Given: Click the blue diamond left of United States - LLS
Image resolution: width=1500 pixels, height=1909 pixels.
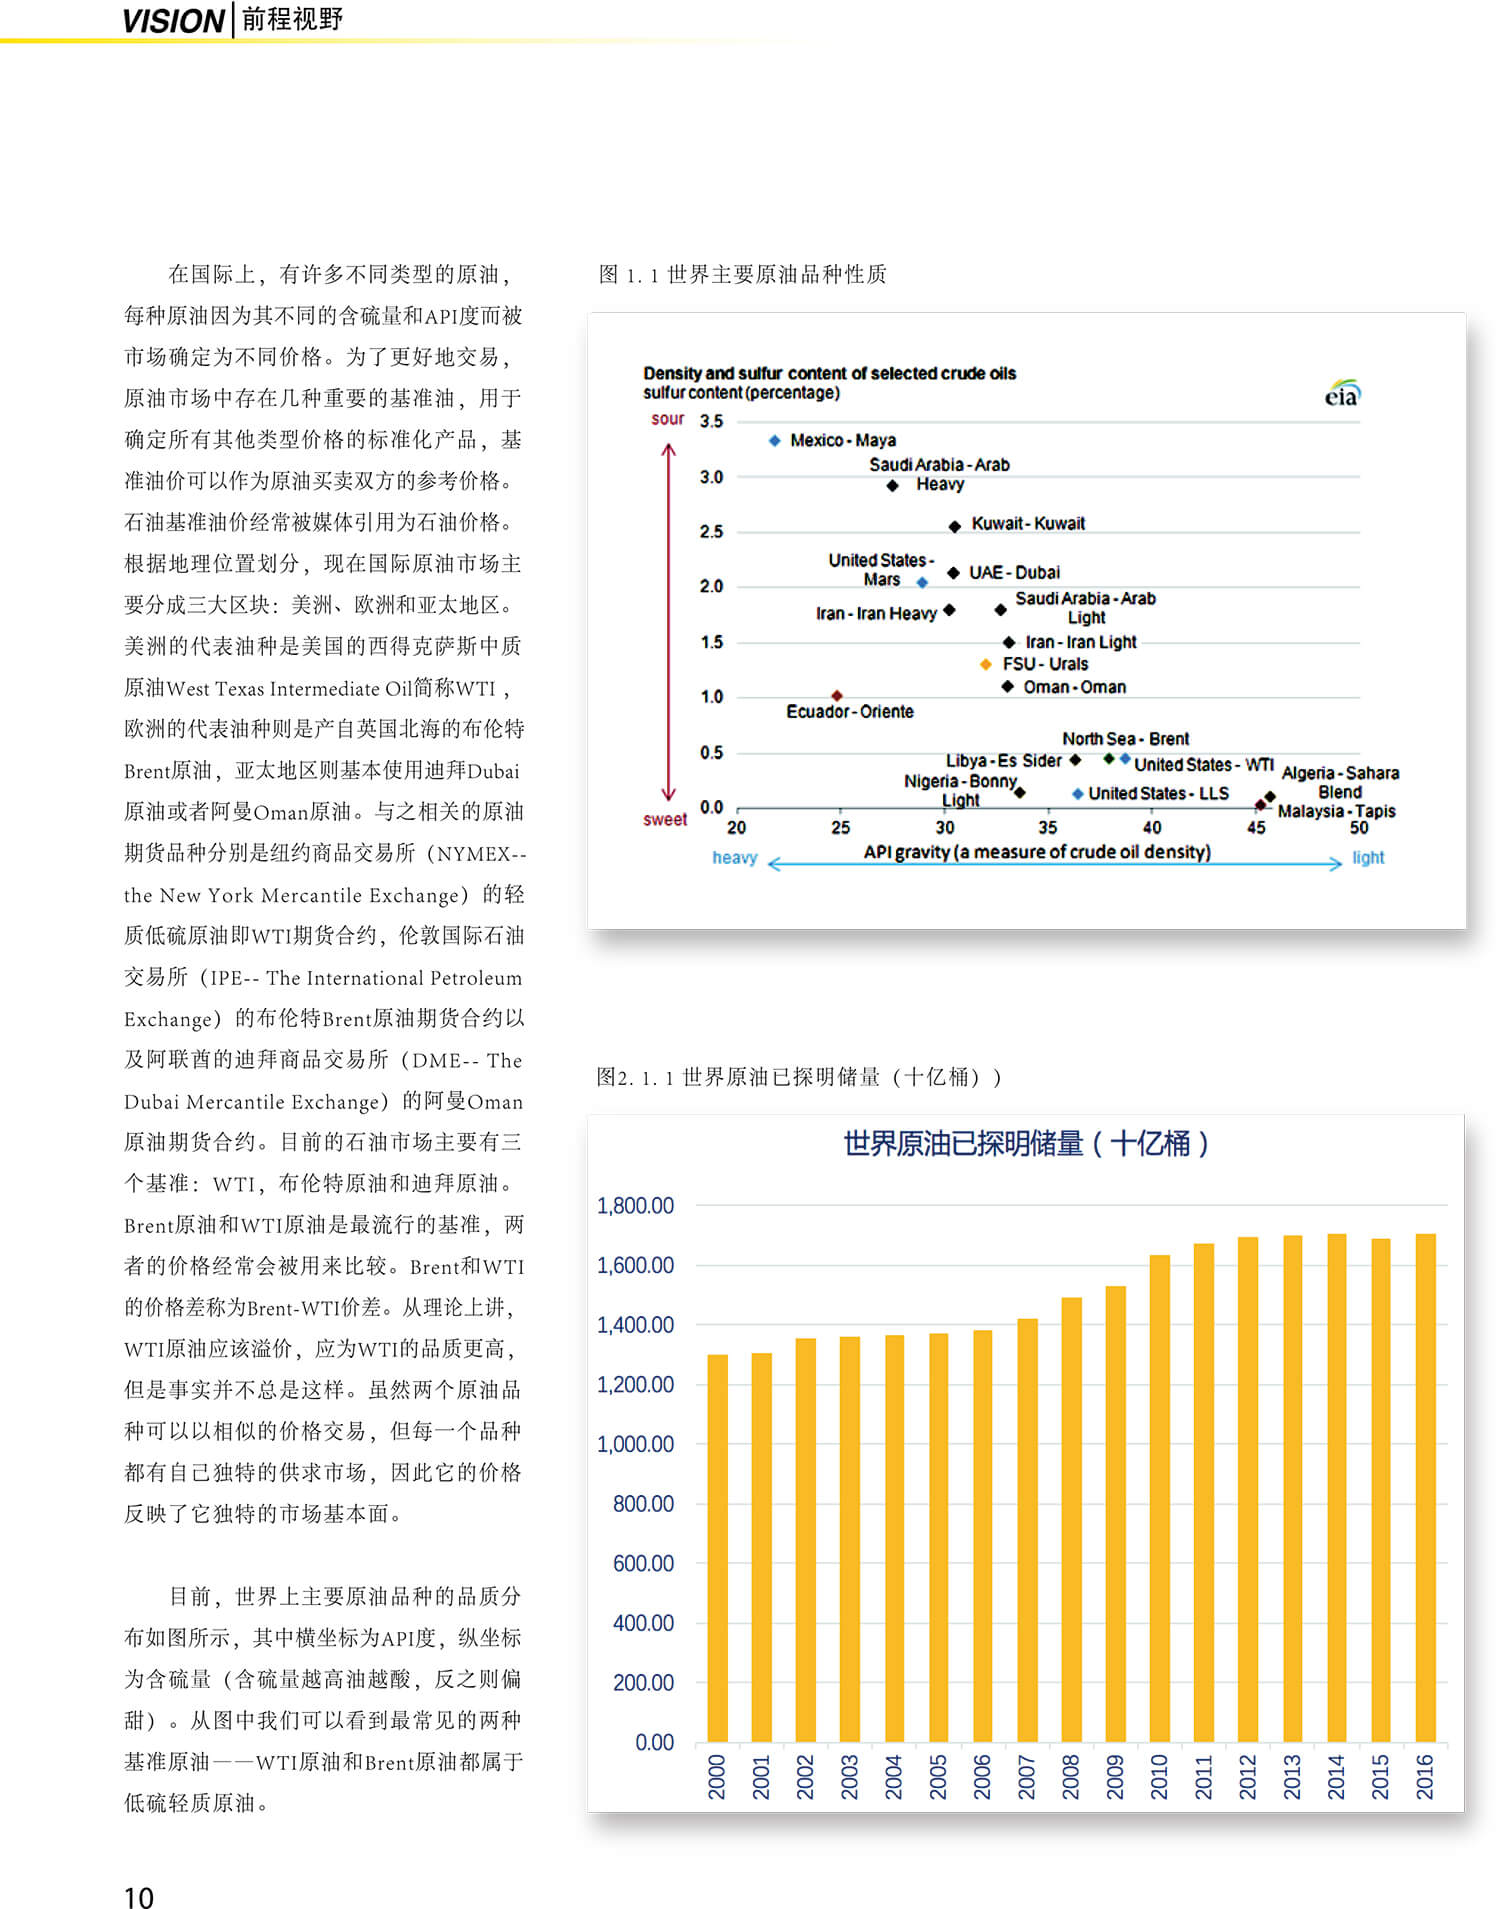Looking at the screenshot, I should click(1077, 794).
